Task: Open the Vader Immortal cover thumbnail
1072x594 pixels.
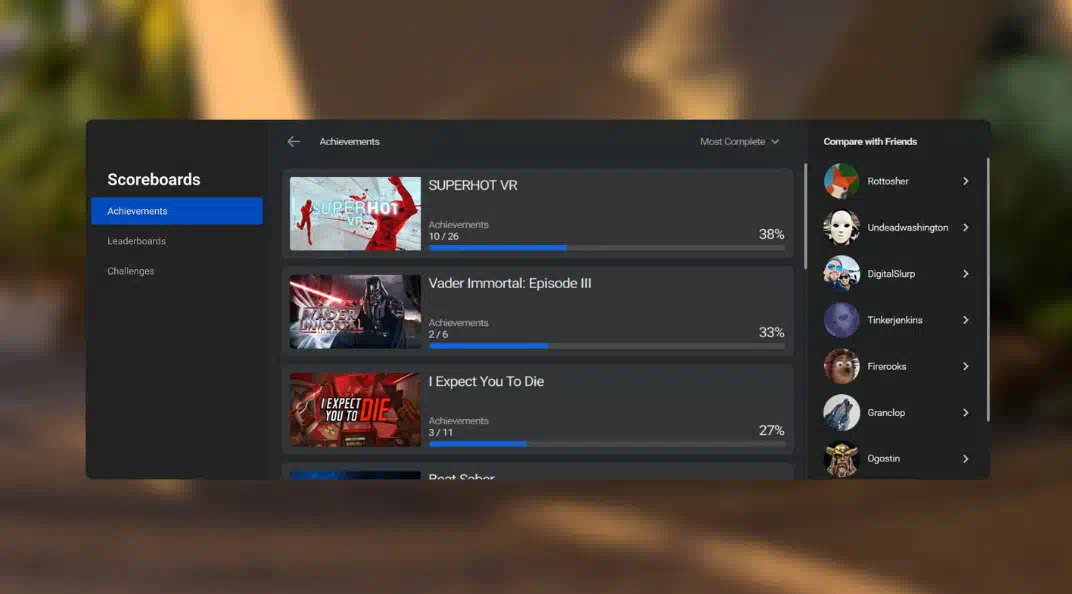Action: [355, 312]
